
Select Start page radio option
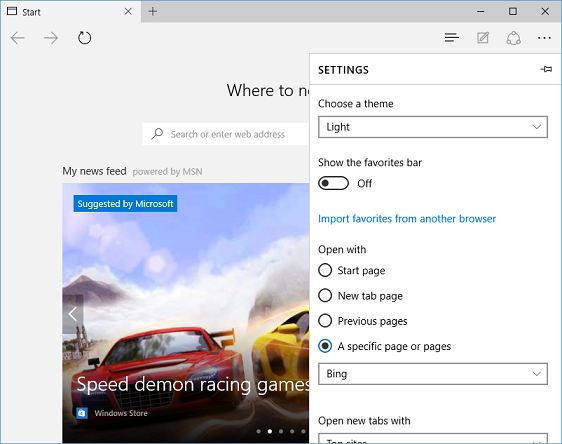pyautogui.click(x=325, y=270)
